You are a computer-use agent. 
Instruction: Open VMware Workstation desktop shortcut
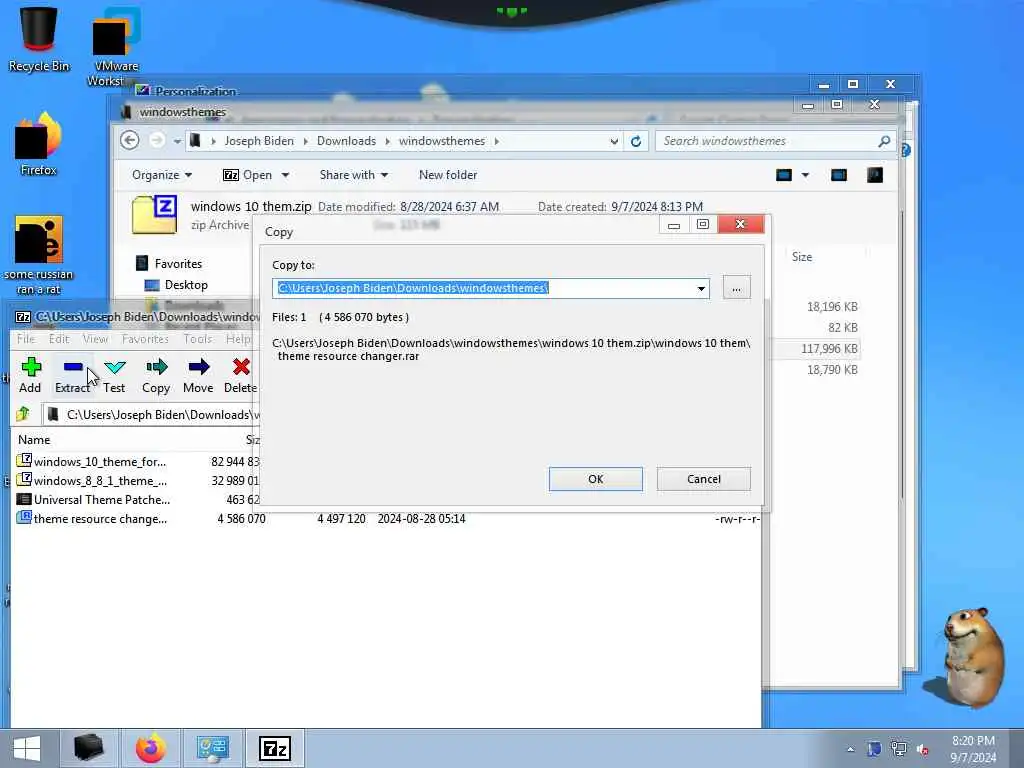[x=115, y=47]
